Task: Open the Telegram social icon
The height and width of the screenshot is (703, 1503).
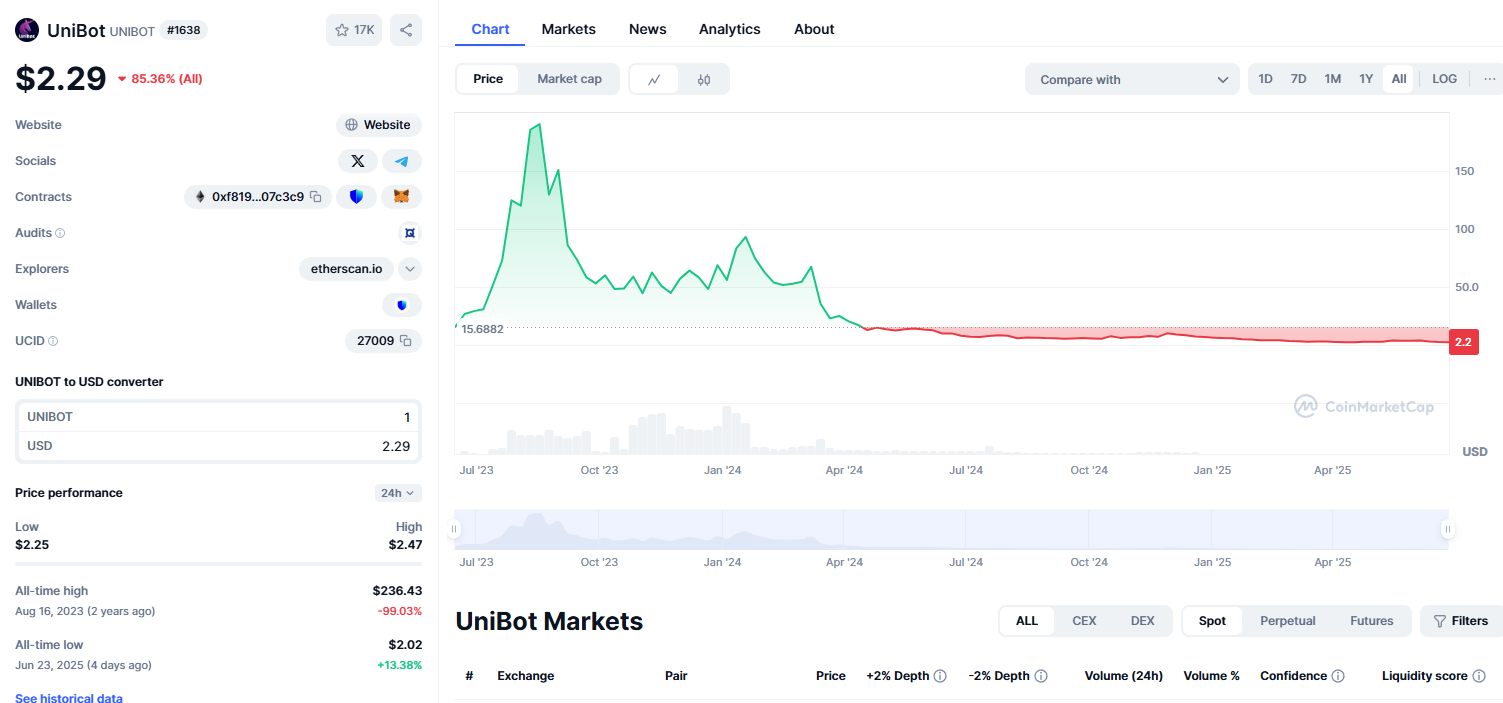Action: point(402,161)
